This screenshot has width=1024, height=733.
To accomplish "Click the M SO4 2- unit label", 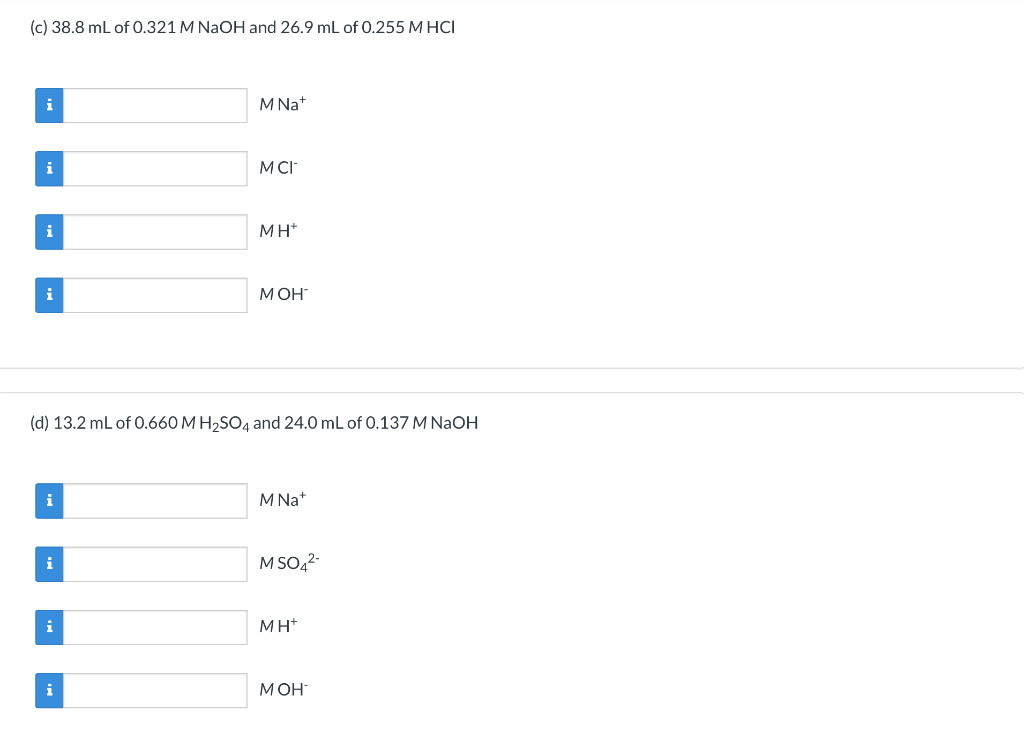I will (289, 562).
